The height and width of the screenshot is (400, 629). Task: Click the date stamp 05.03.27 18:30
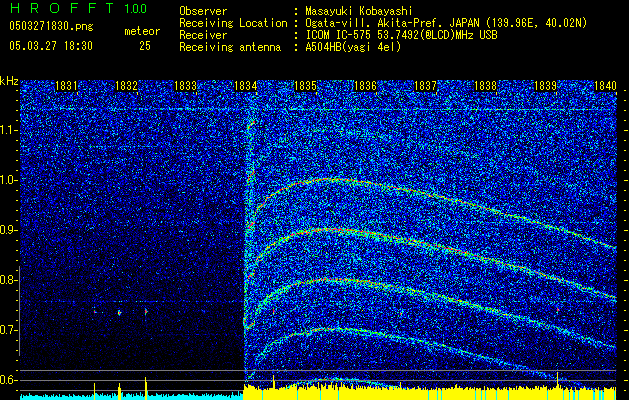tap(51, 46)
